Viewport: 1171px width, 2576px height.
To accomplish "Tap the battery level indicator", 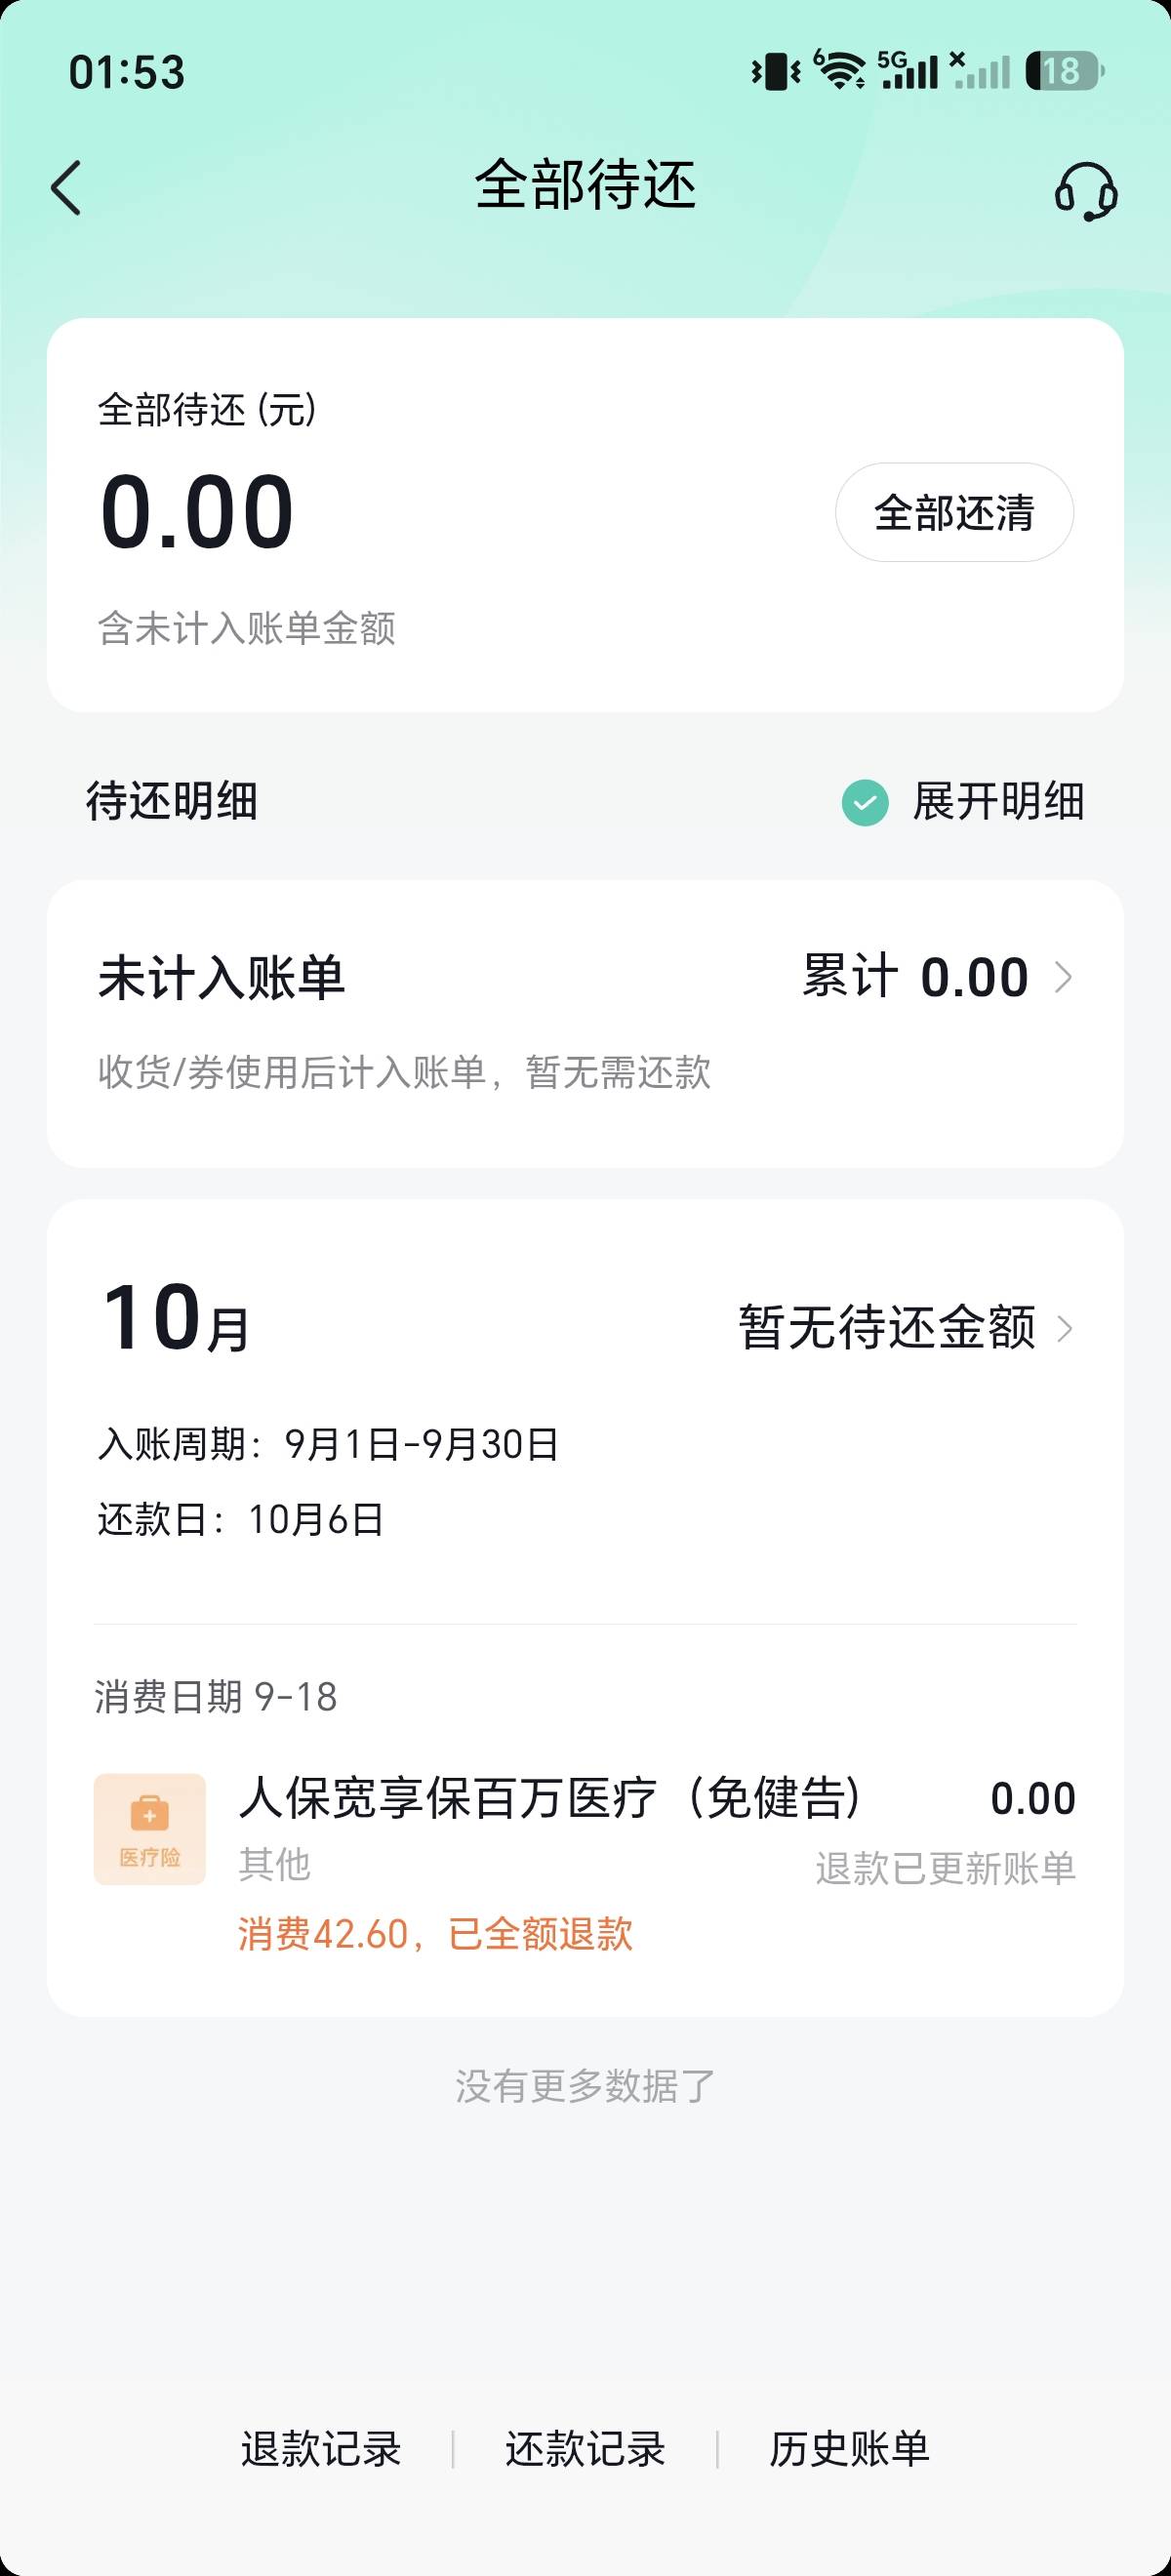I will point(1065,71).
